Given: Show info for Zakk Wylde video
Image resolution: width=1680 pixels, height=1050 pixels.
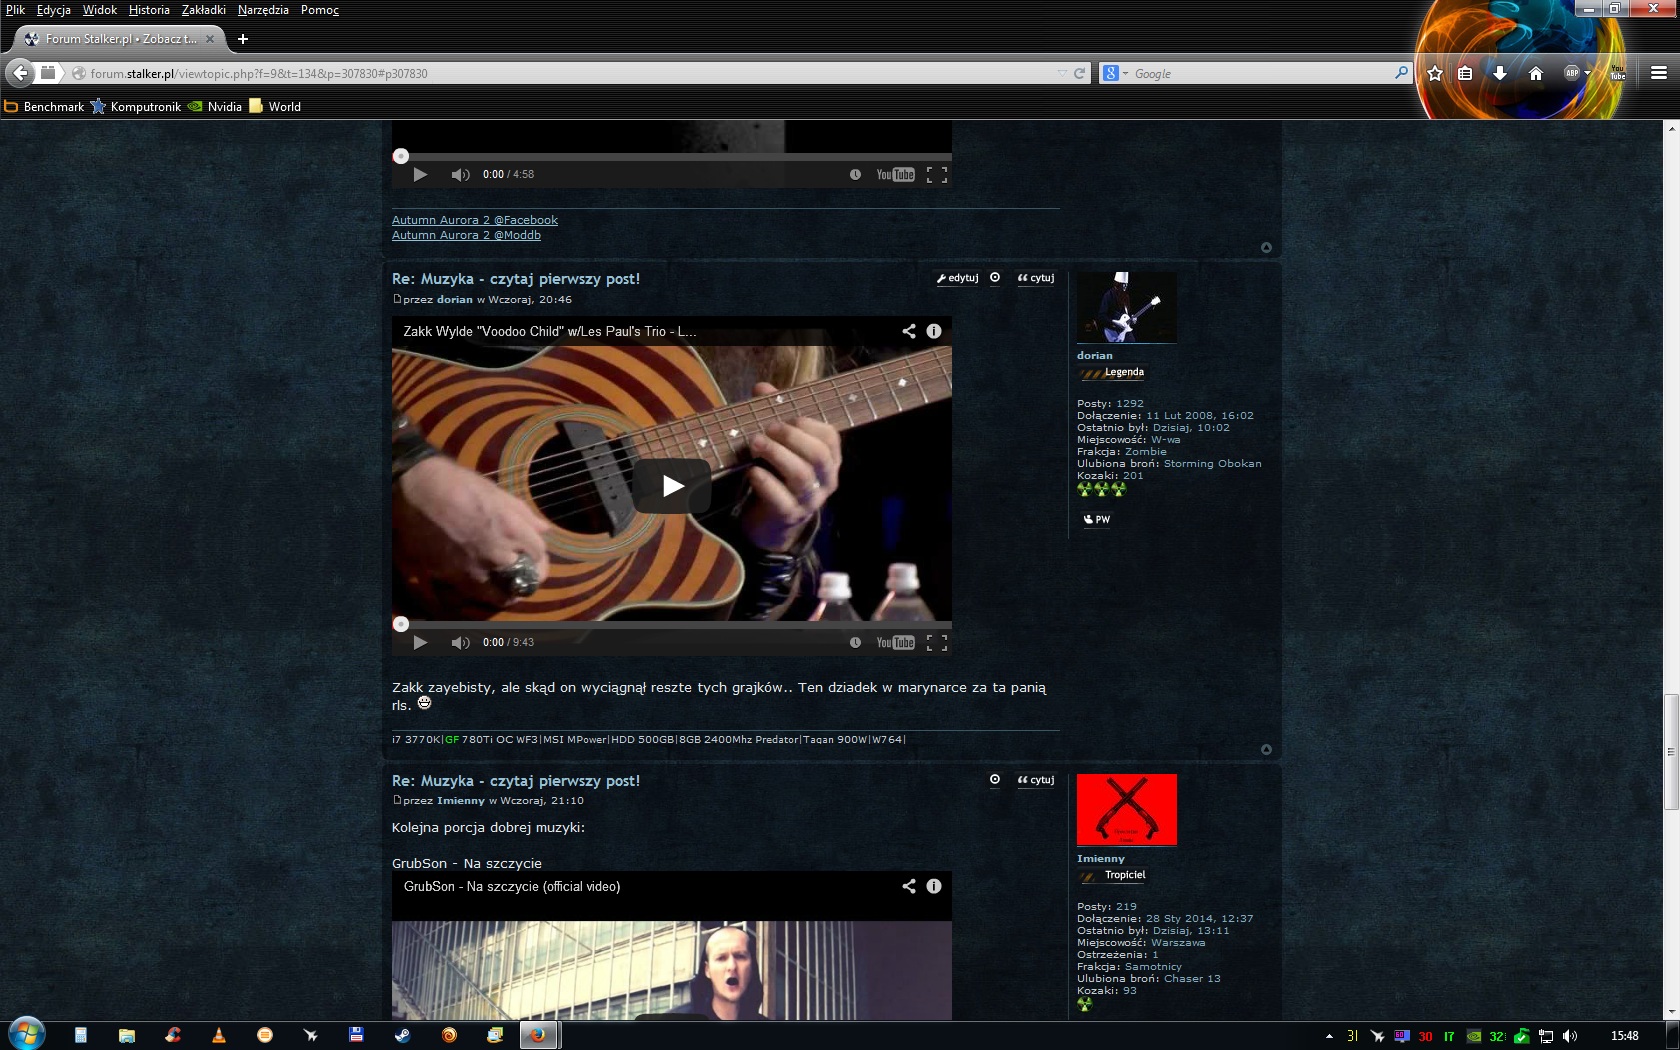Looking at the screenshot, I should [x=934, y=331].
